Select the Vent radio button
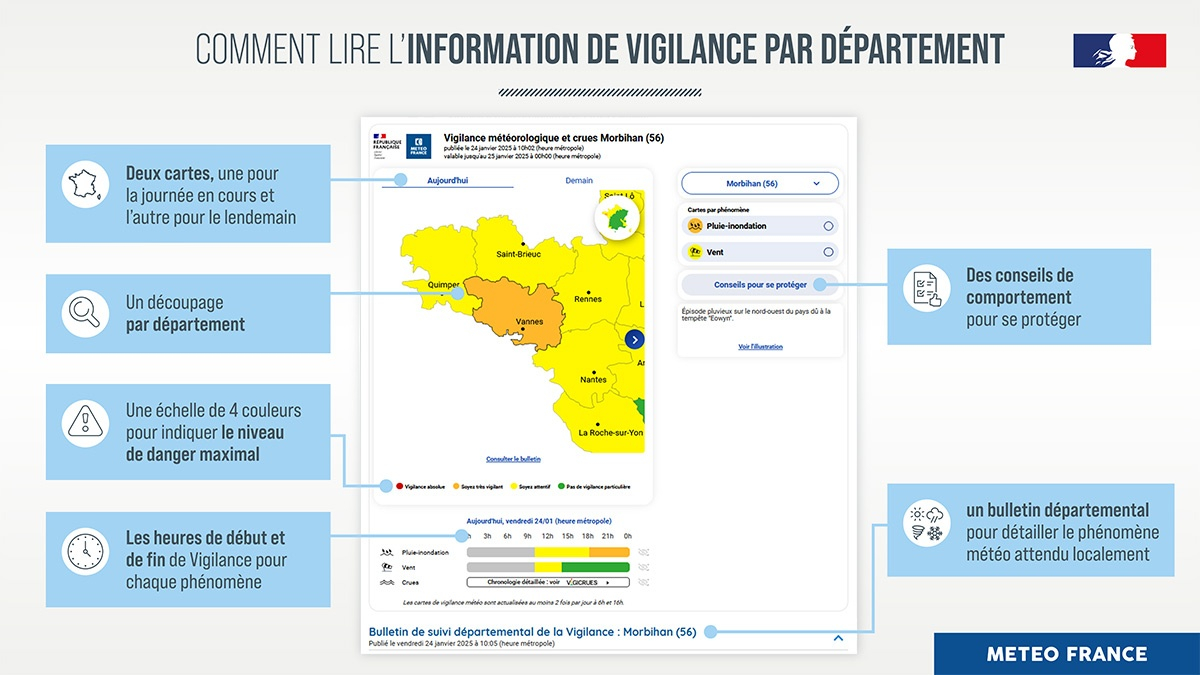This screenshot has width=1200, height=675. click(x=828, y=251)
